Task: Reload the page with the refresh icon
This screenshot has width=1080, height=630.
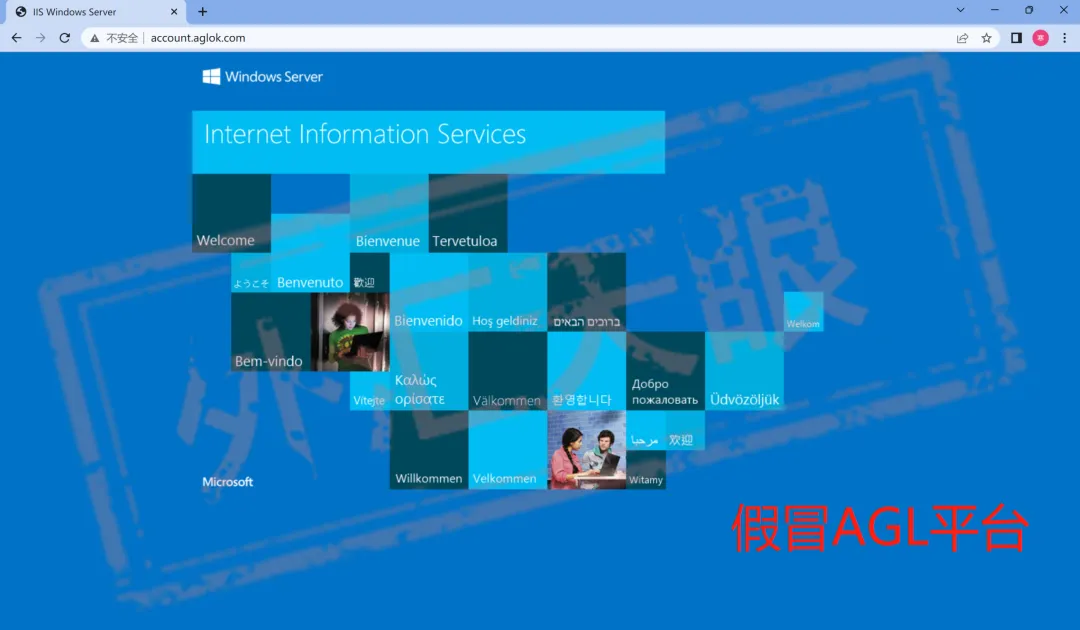Action: pos(65,38)
